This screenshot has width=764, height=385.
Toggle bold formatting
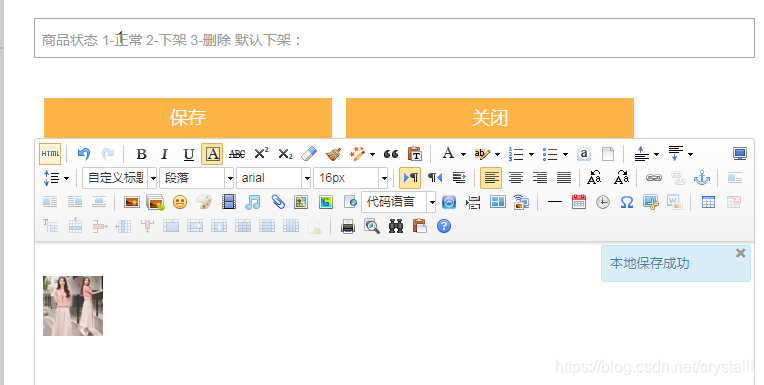pos(141,154)
